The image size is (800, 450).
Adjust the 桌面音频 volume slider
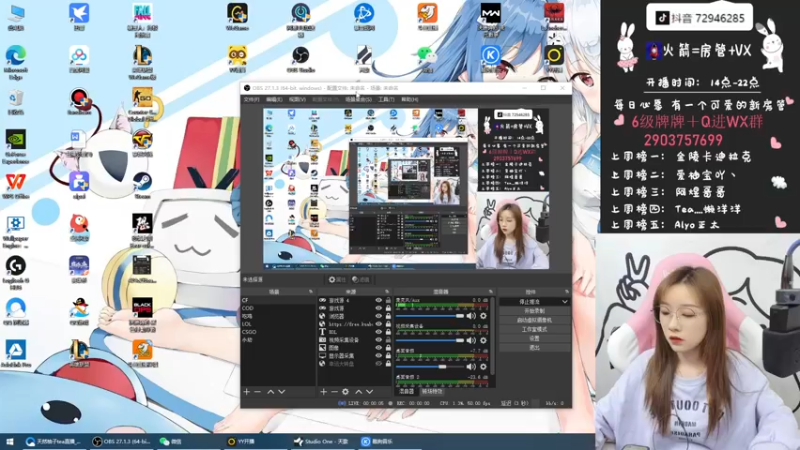(430, 366)
